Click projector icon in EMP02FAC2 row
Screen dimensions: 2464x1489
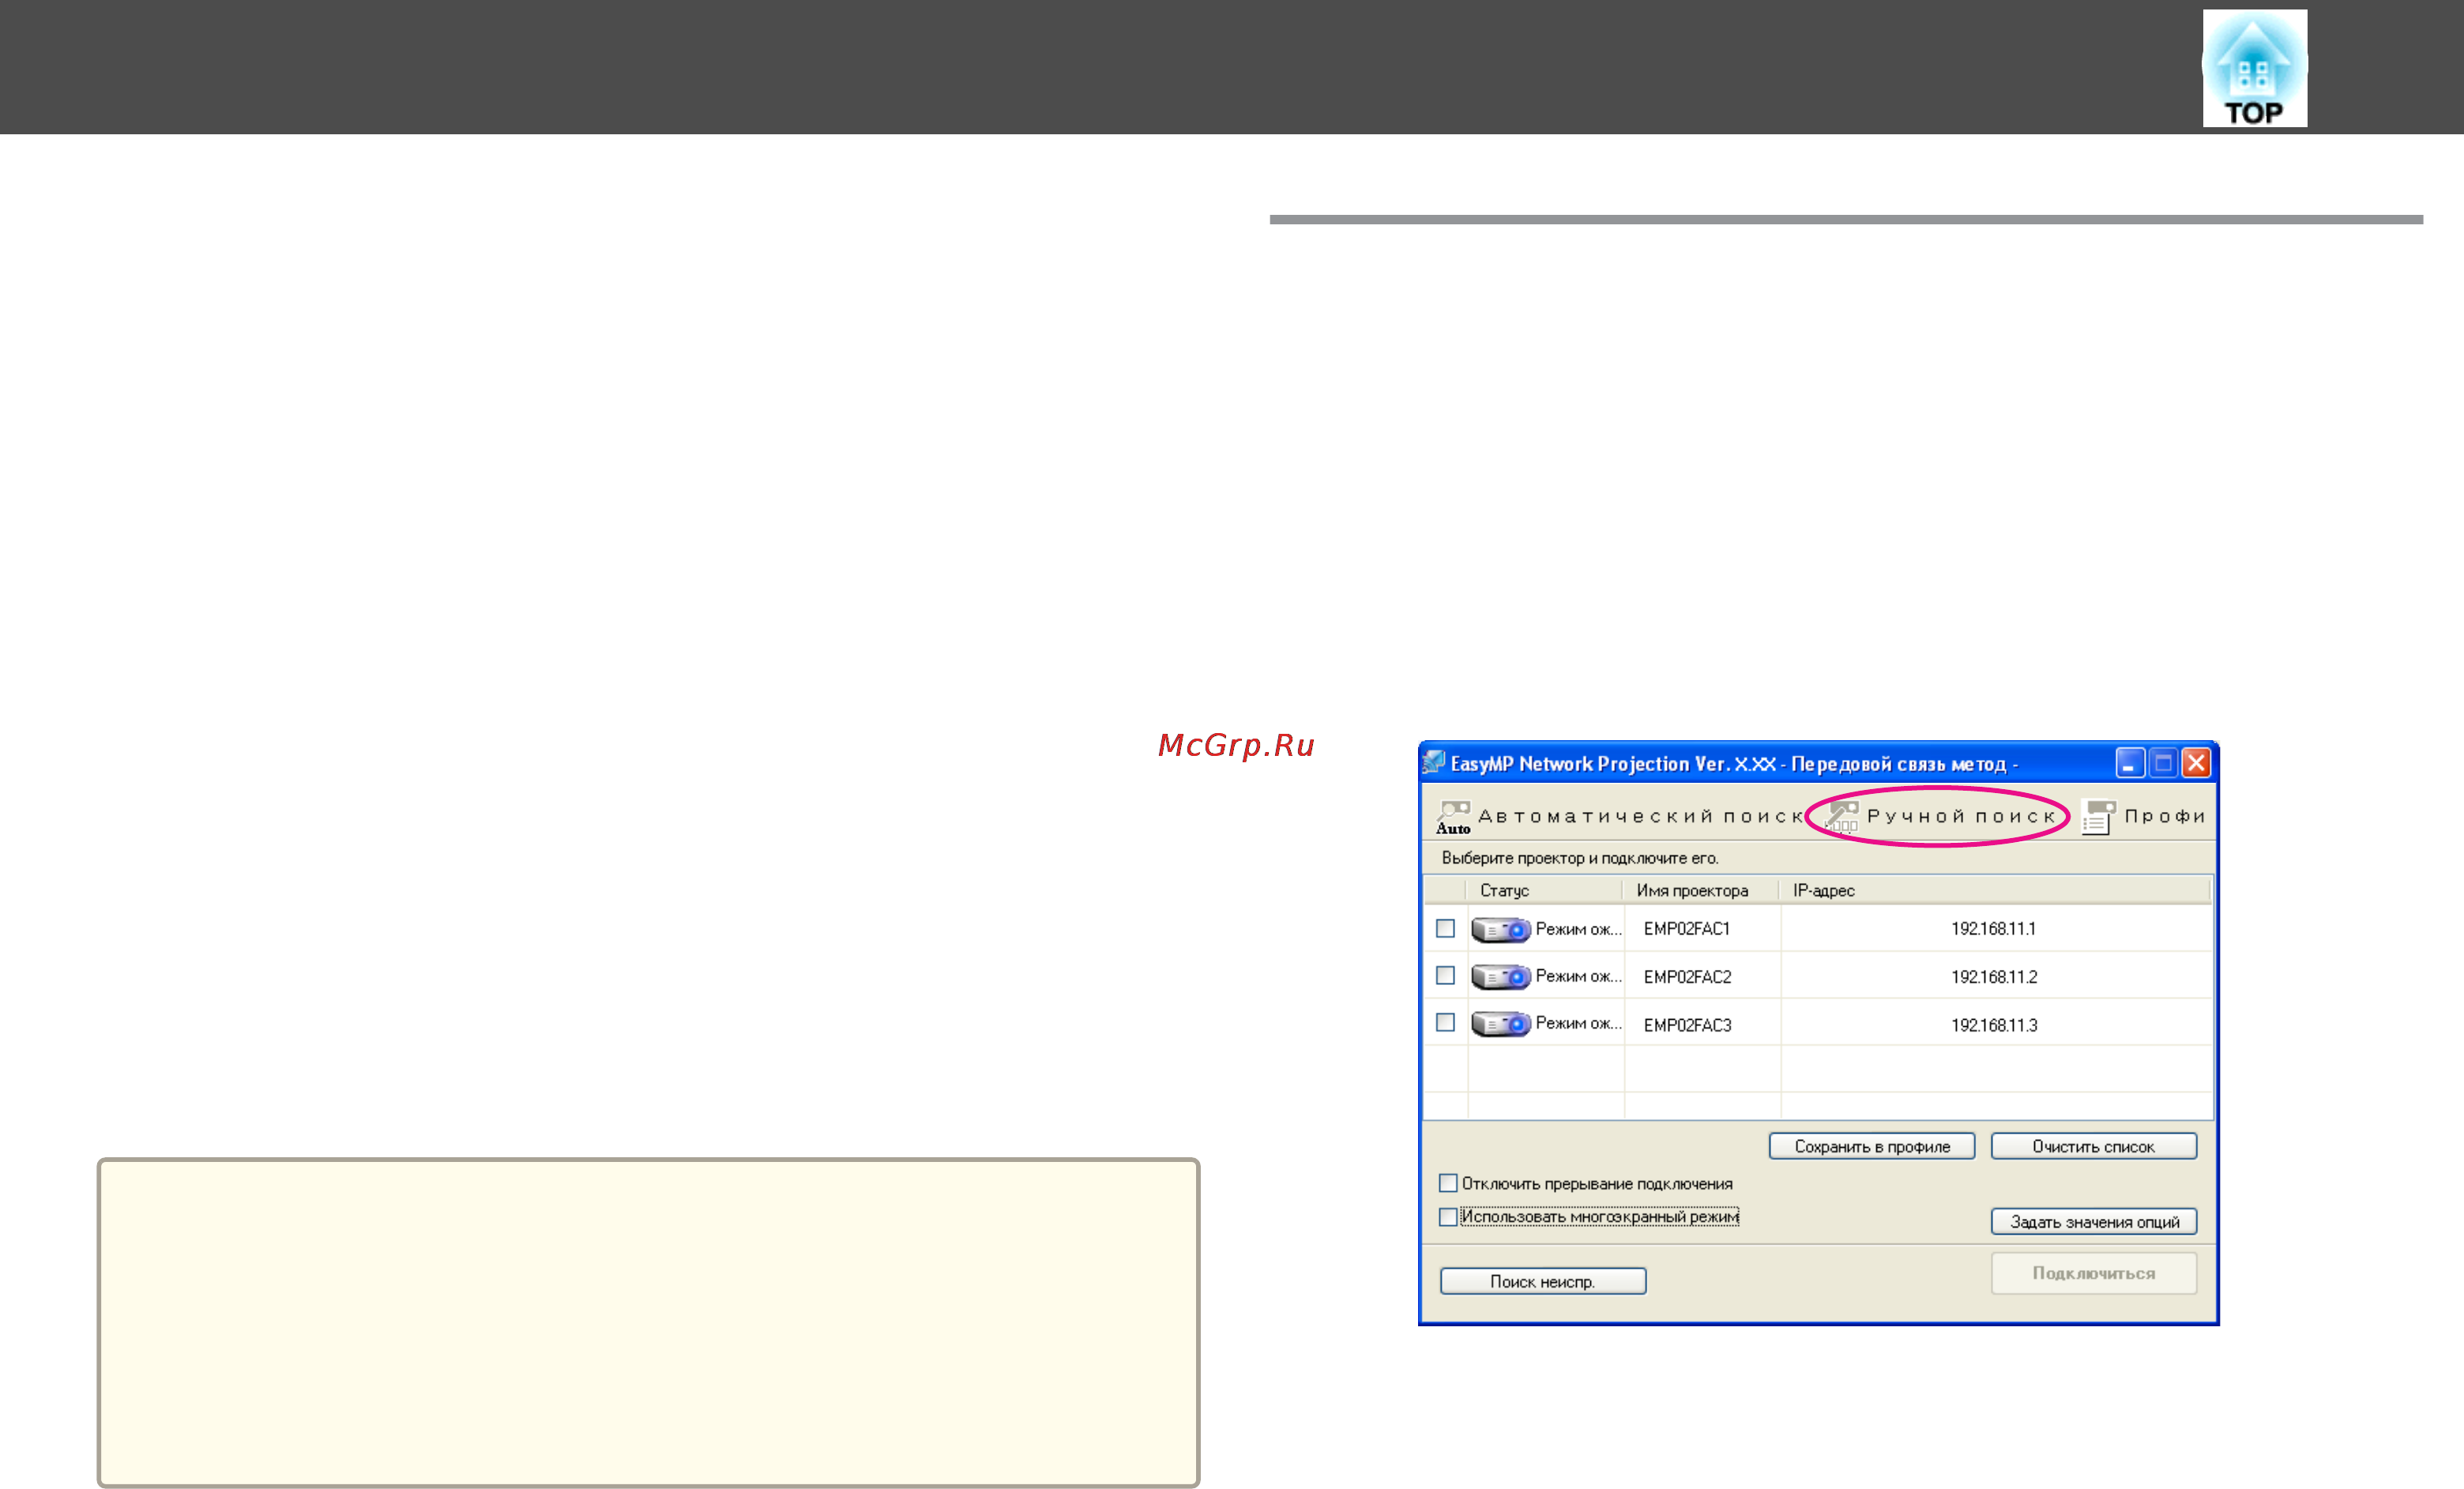point(1500,976)
